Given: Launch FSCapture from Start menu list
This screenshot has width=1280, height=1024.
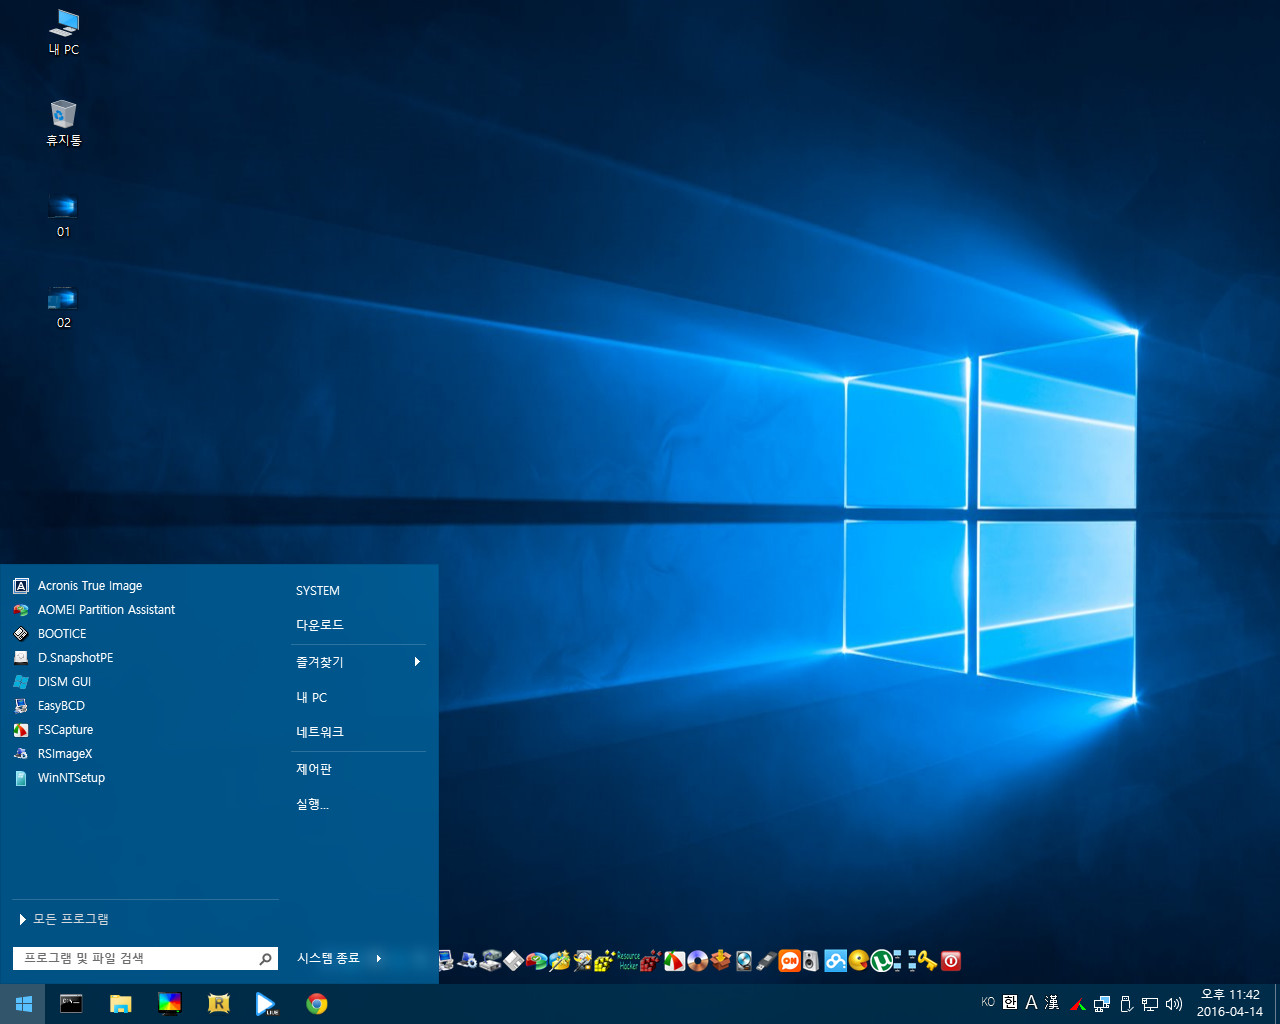Looking at the screenshot, I should [53, 730].
